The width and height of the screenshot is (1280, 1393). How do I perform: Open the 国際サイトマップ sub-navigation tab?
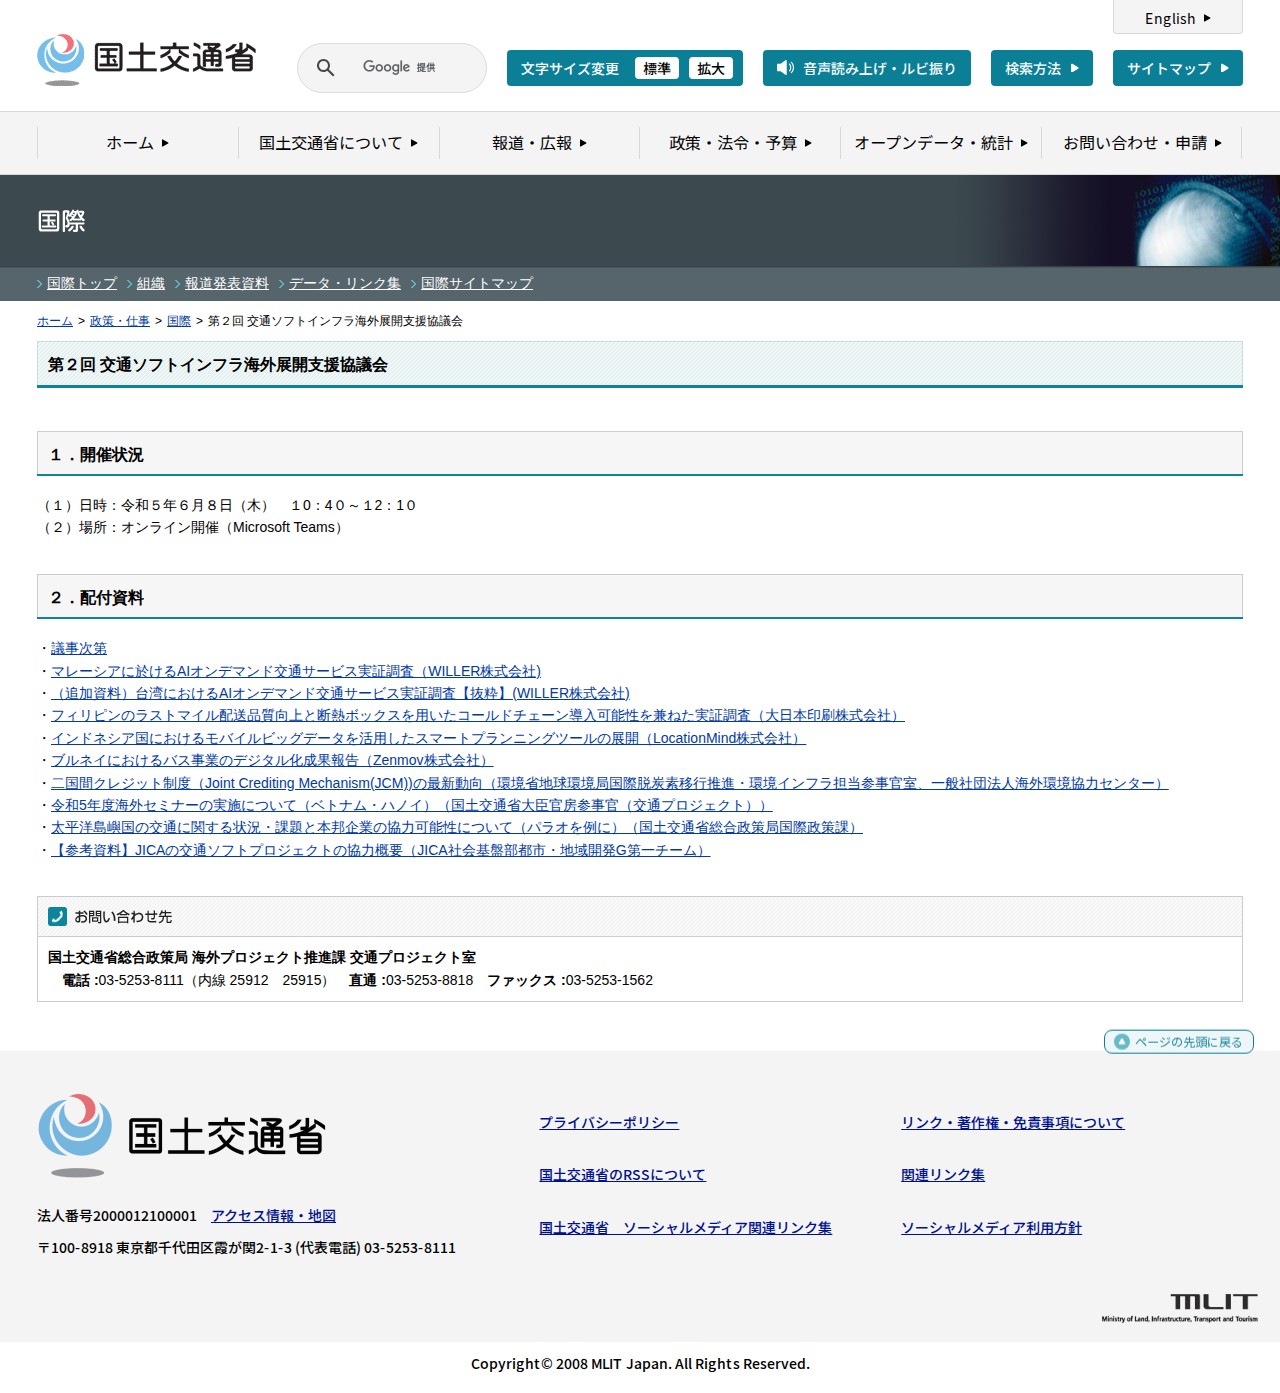pyautogui.click(x=477, y=283)
